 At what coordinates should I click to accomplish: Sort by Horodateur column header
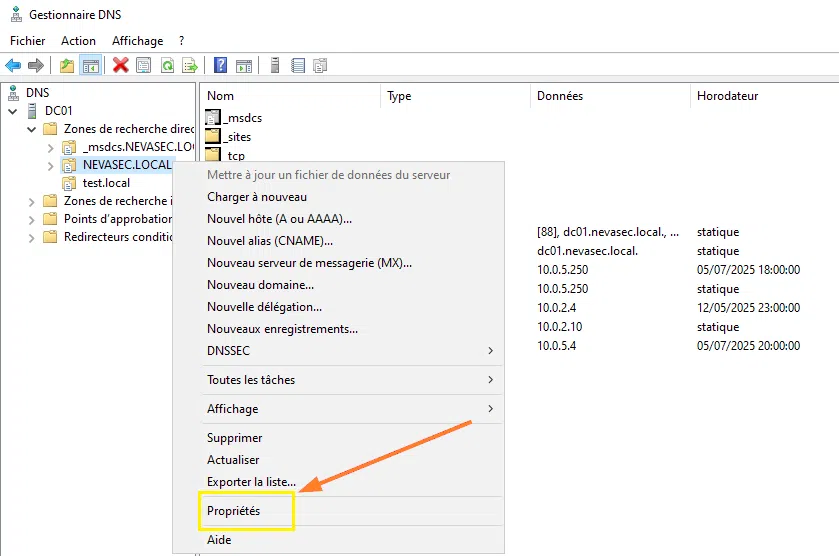pyautogui.click(x=727, y=96)
